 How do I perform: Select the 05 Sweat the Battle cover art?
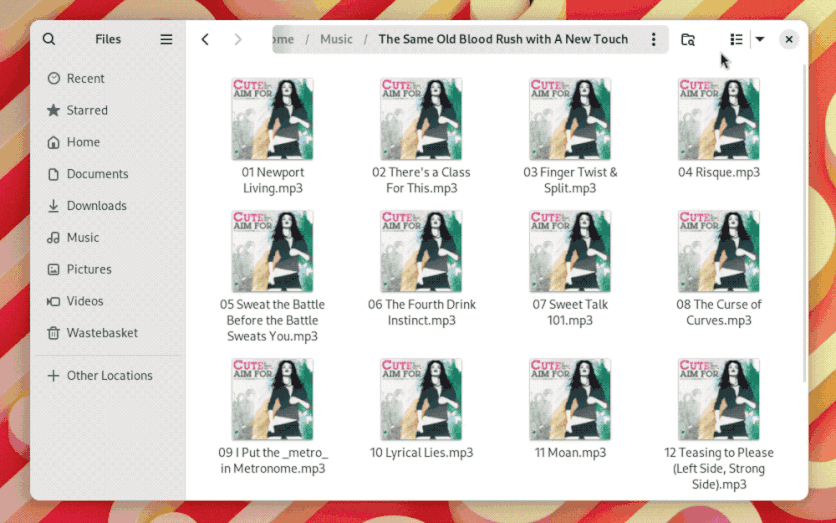(272, 251)
